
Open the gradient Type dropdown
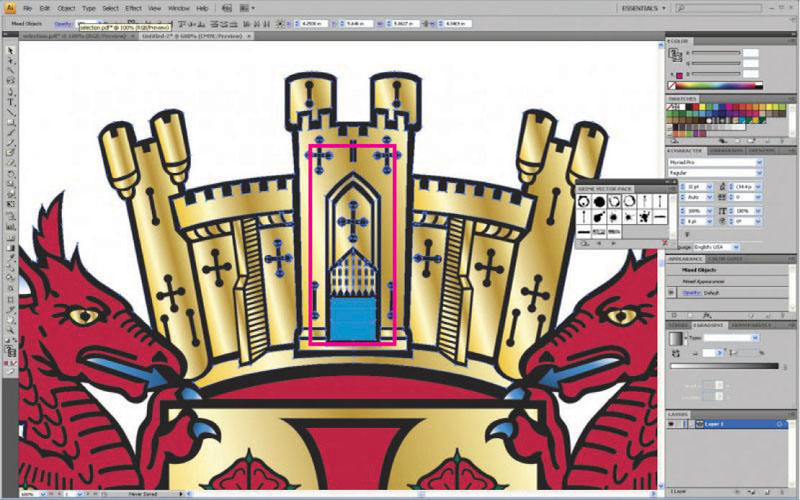pos(755,338)
